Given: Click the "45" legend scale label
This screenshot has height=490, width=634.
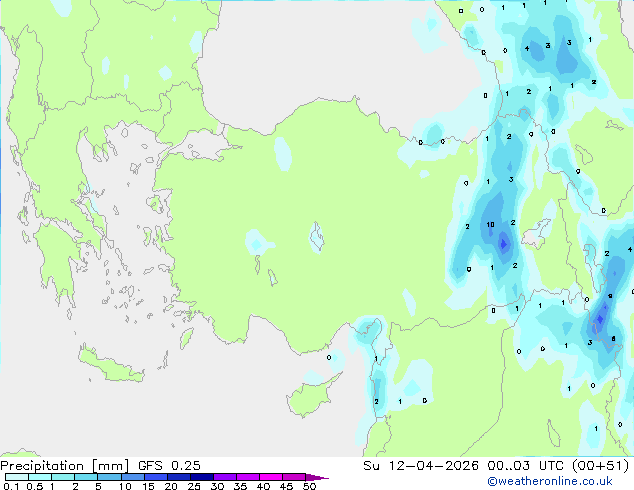Looking at the screenshot, I should (286, 486).
